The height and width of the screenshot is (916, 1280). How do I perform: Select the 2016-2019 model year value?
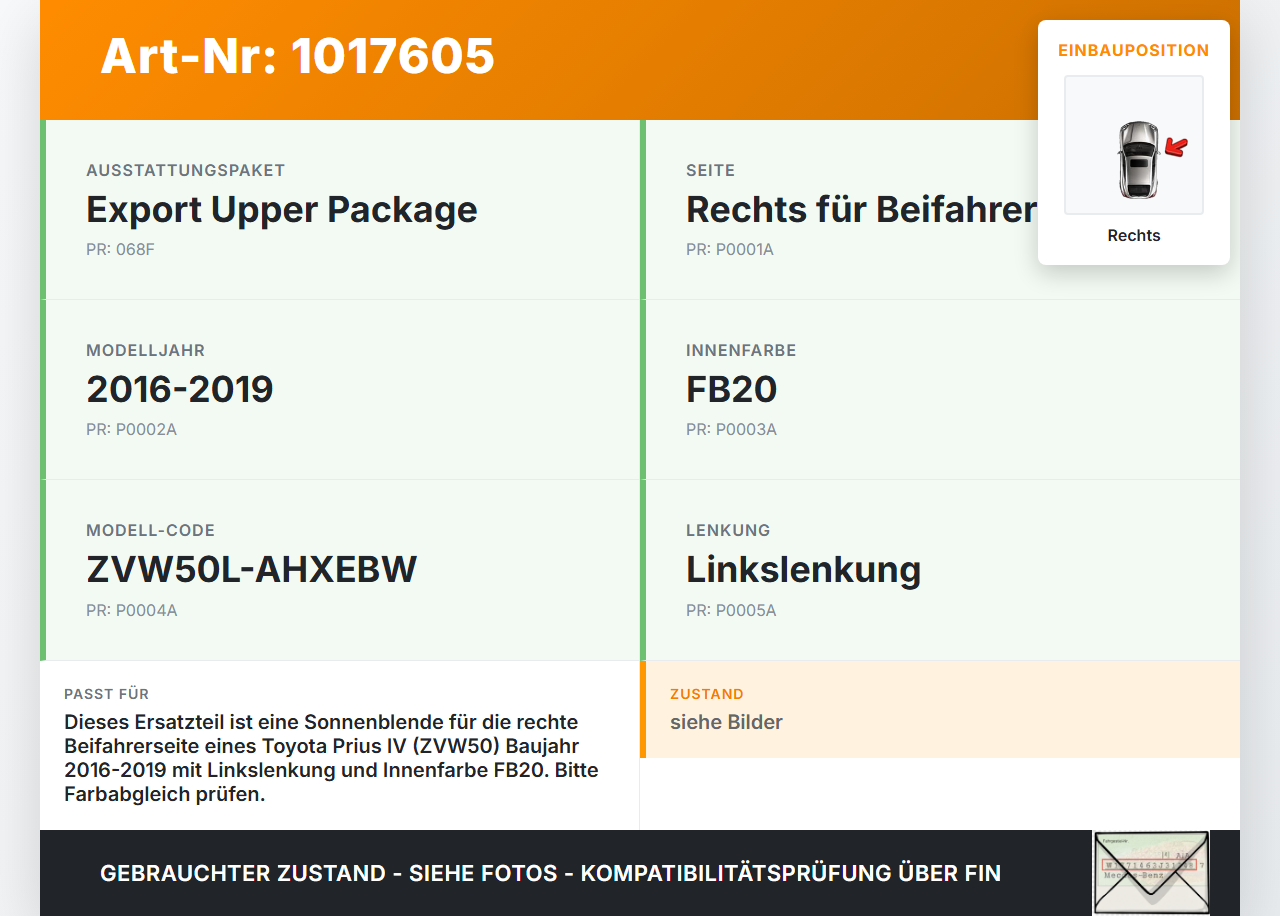[180, 390]
